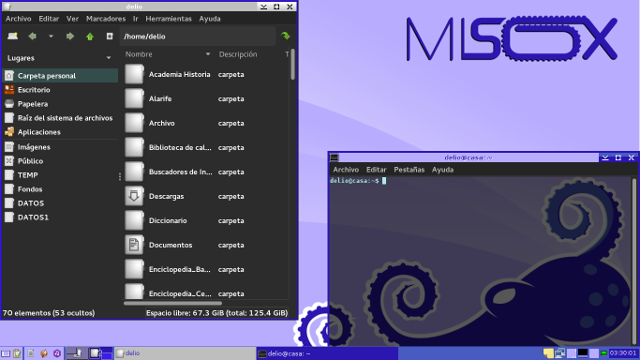The height and width of the screenshot is (360, 640).
Task: Open the Pestañas menu in the terminal
Action: tap(409, 170)
